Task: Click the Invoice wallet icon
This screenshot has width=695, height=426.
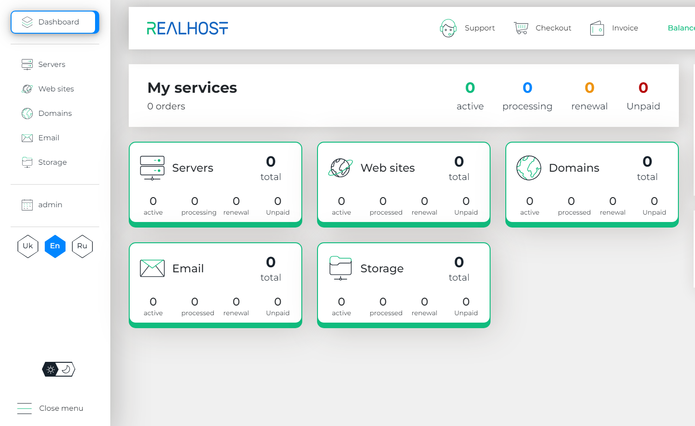Action: (x=597, y=28)
